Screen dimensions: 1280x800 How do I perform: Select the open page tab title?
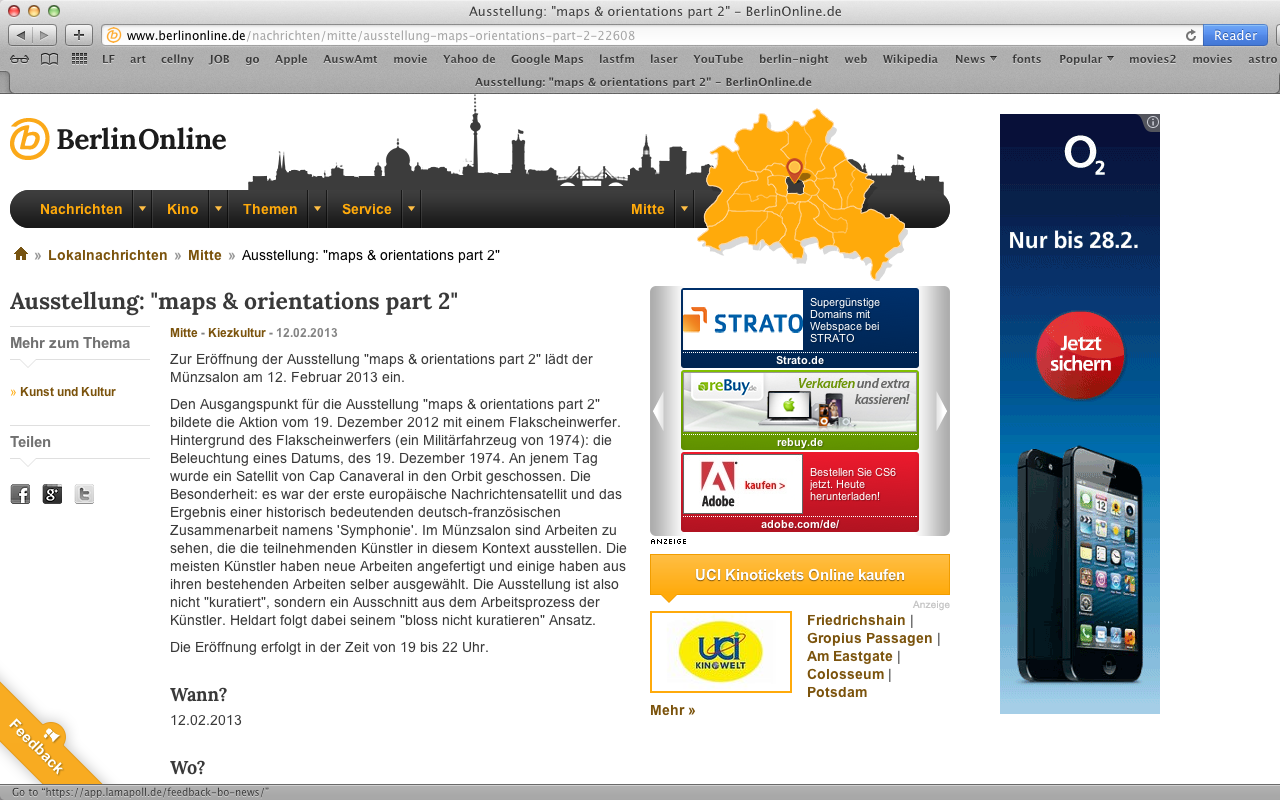[x=643, y=82]
